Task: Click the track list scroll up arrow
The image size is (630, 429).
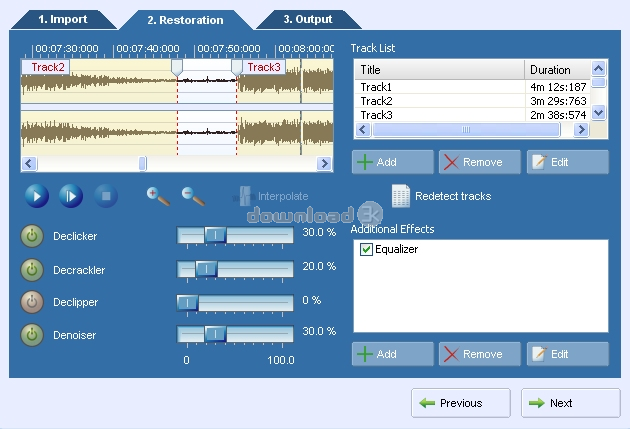Action: (599, 69)
